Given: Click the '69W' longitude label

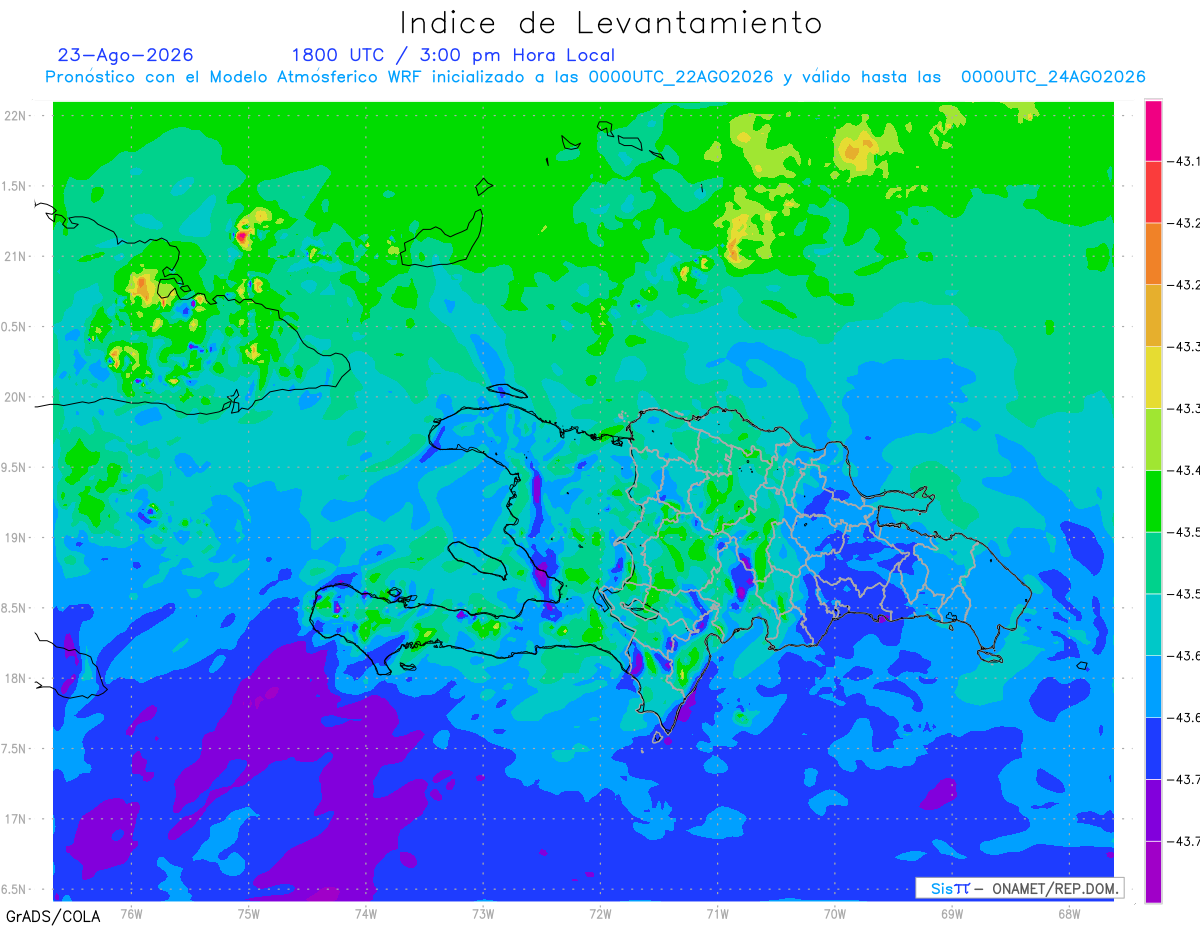Looking at the screenshot, I should tap(952, 913).
